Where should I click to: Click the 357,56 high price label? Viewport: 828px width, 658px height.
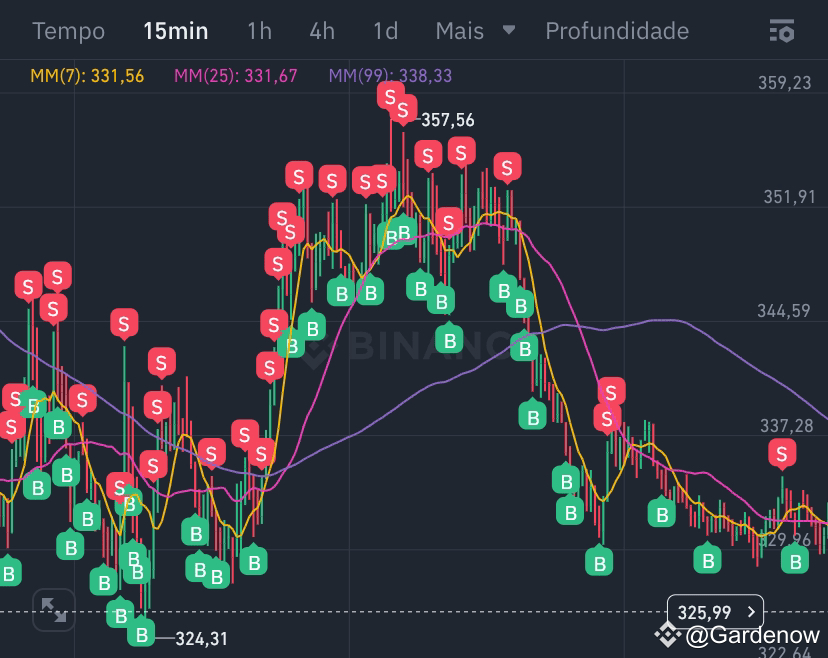click(445, 120)
